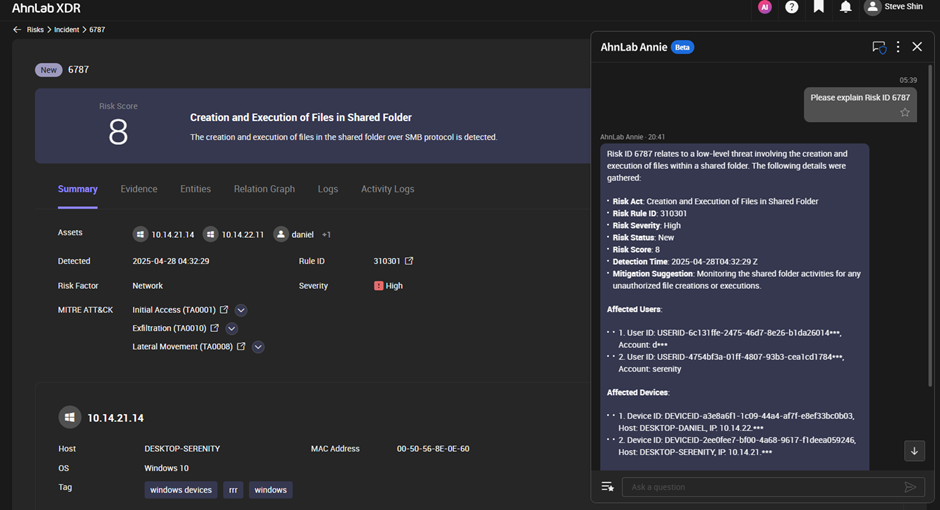Image resolution: width=940 pixels, height=510 pixels.
Task: Close the AhnLab Annie panel
Action: 917,47
